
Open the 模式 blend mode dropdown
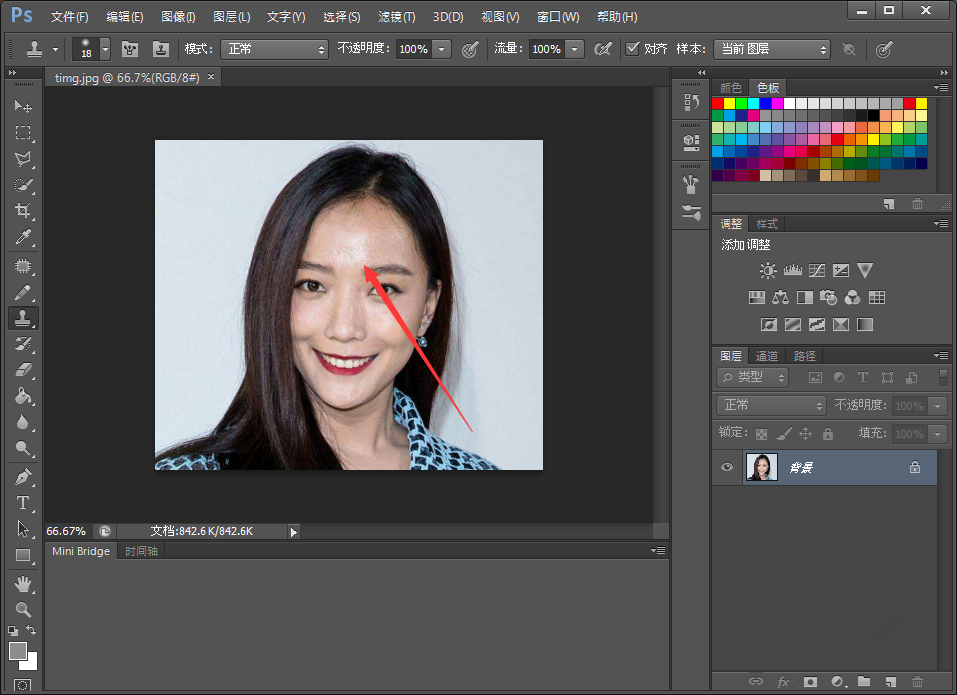pos(274,49)
